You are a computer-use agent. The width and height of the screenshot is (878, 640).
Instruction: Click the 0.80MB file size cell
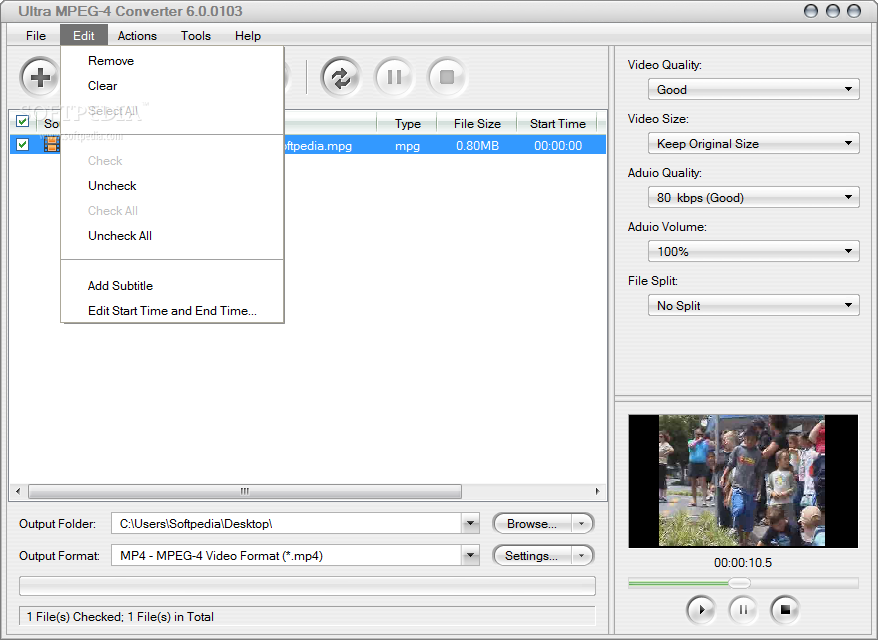click(477, 146)
